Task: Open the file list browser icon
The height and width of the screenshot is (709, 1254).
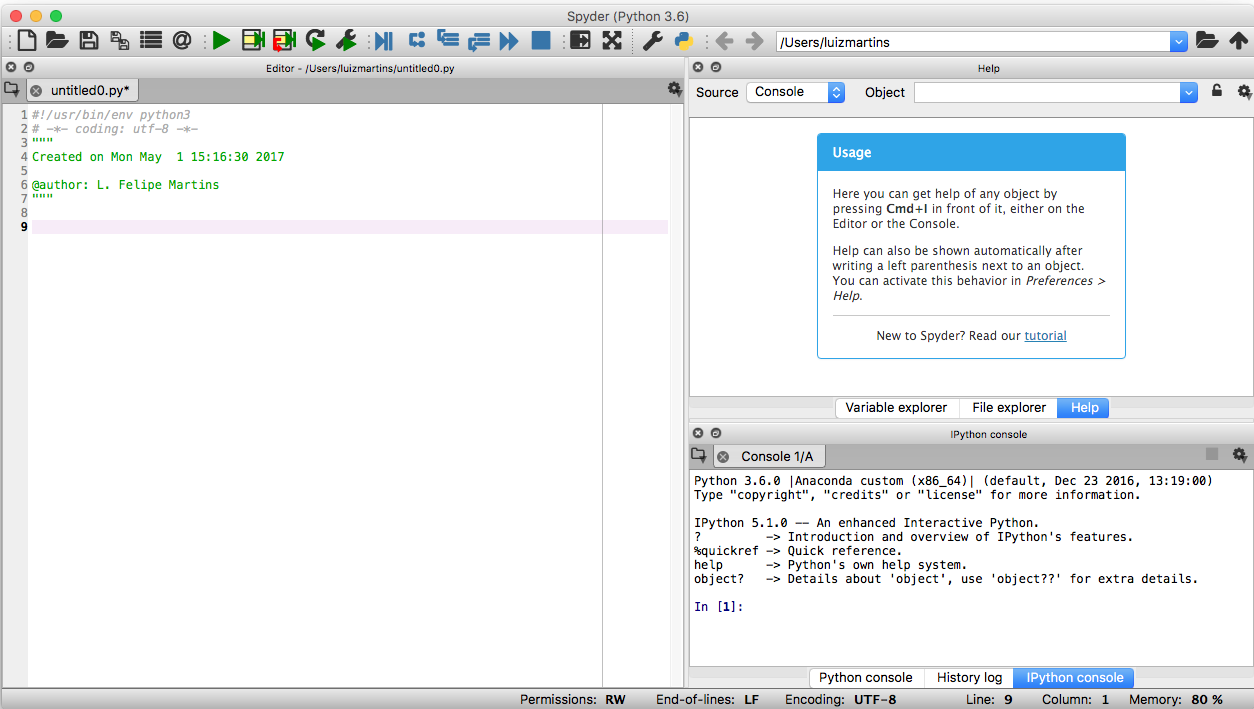Action: (x=151, y=41)
